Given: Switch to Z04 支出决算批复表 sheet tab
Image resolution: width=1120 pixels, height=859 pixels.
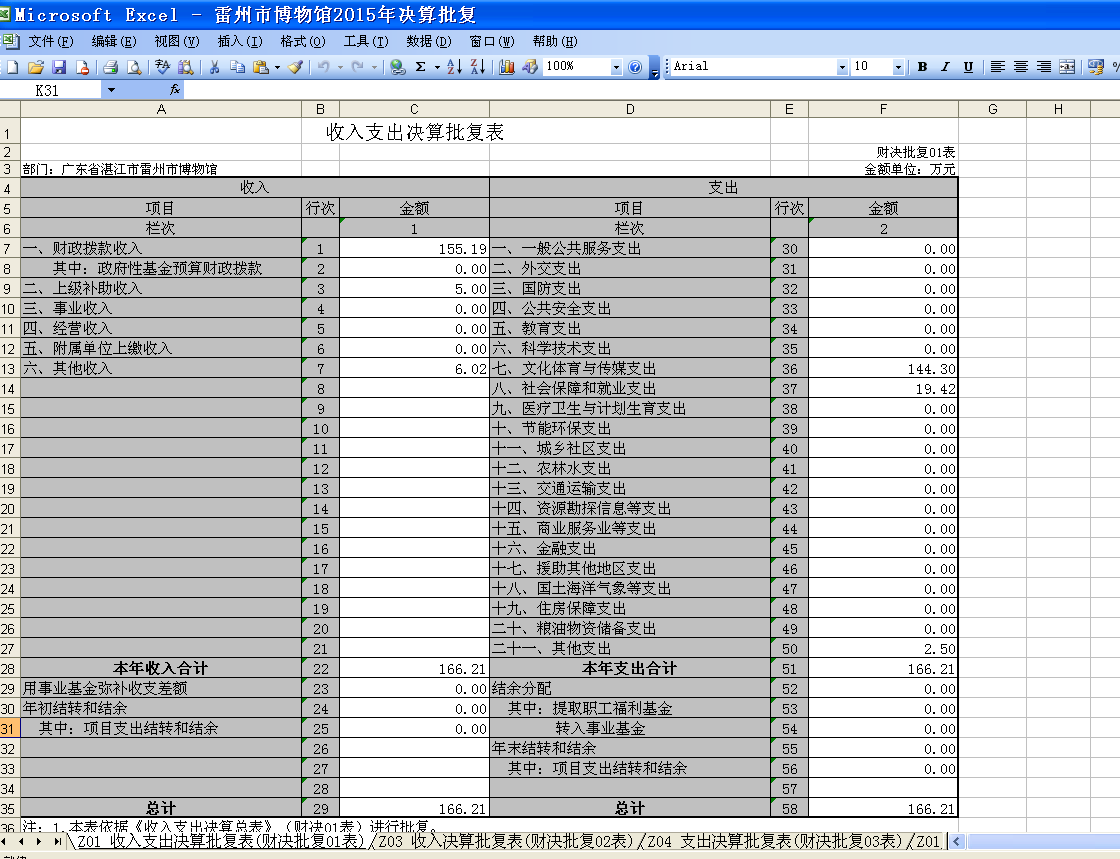Looking at the screenshot, I should coord(774,841).
